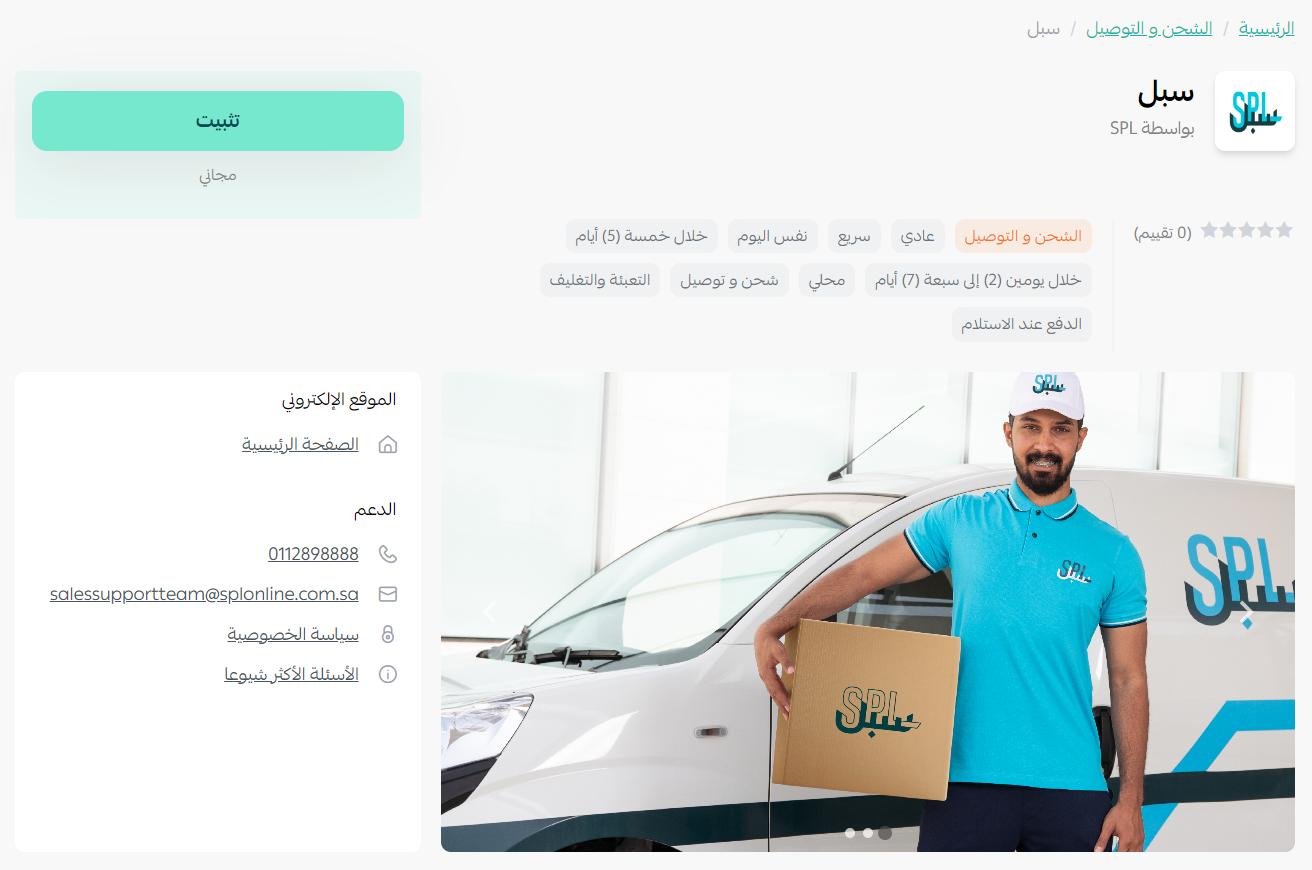Click the تثبيت install button
1312x870 pixels.
point(218,121)
